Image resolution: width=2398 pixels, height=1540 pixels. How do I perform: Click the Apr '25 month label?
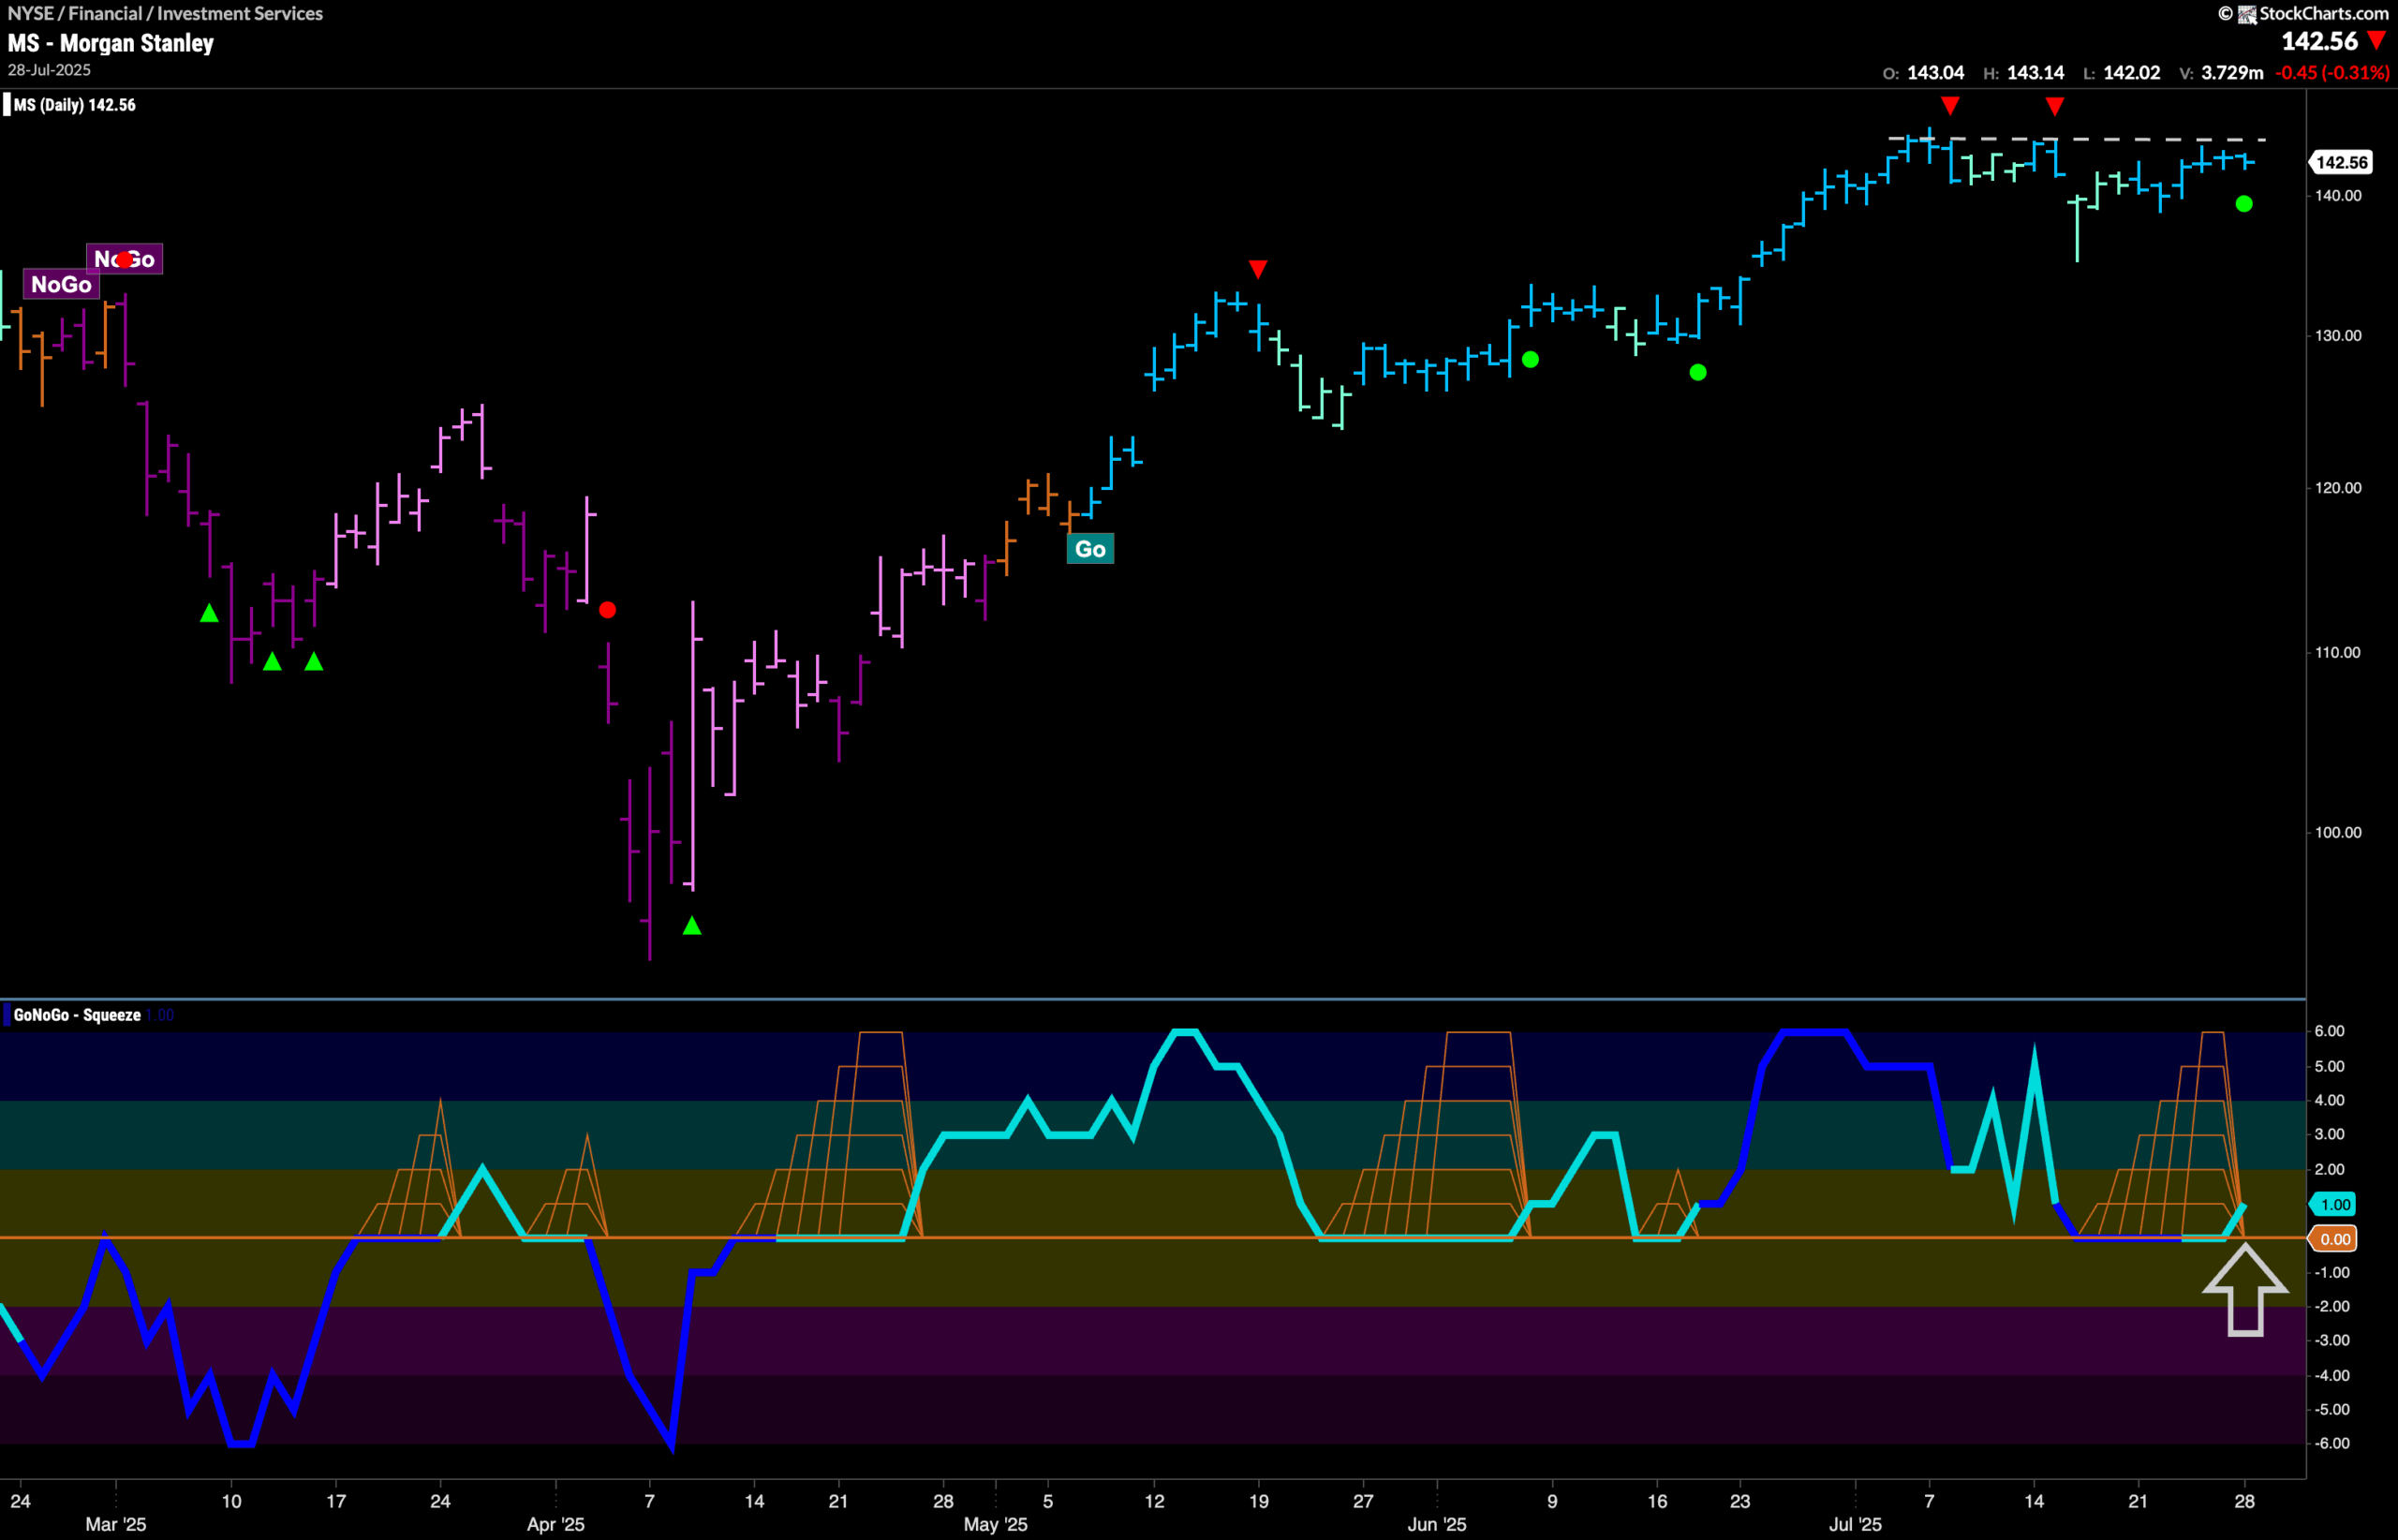(556, 1524)
